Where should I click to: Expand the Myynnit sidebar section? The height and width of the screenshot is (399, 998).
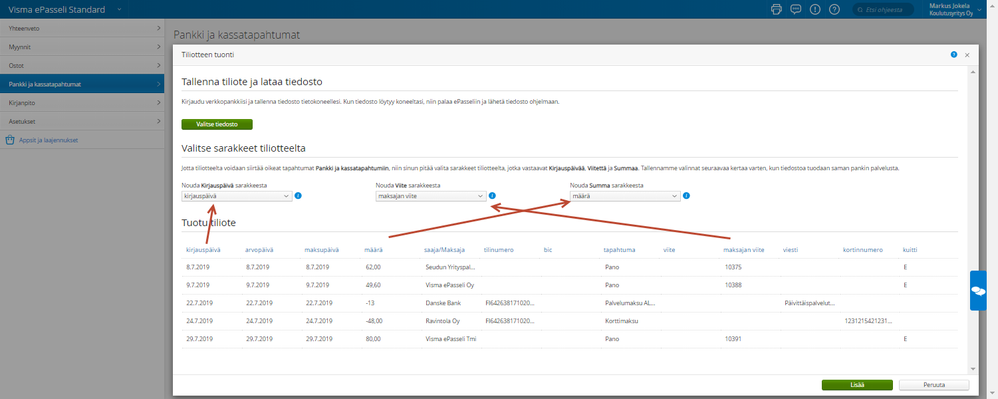82,47
